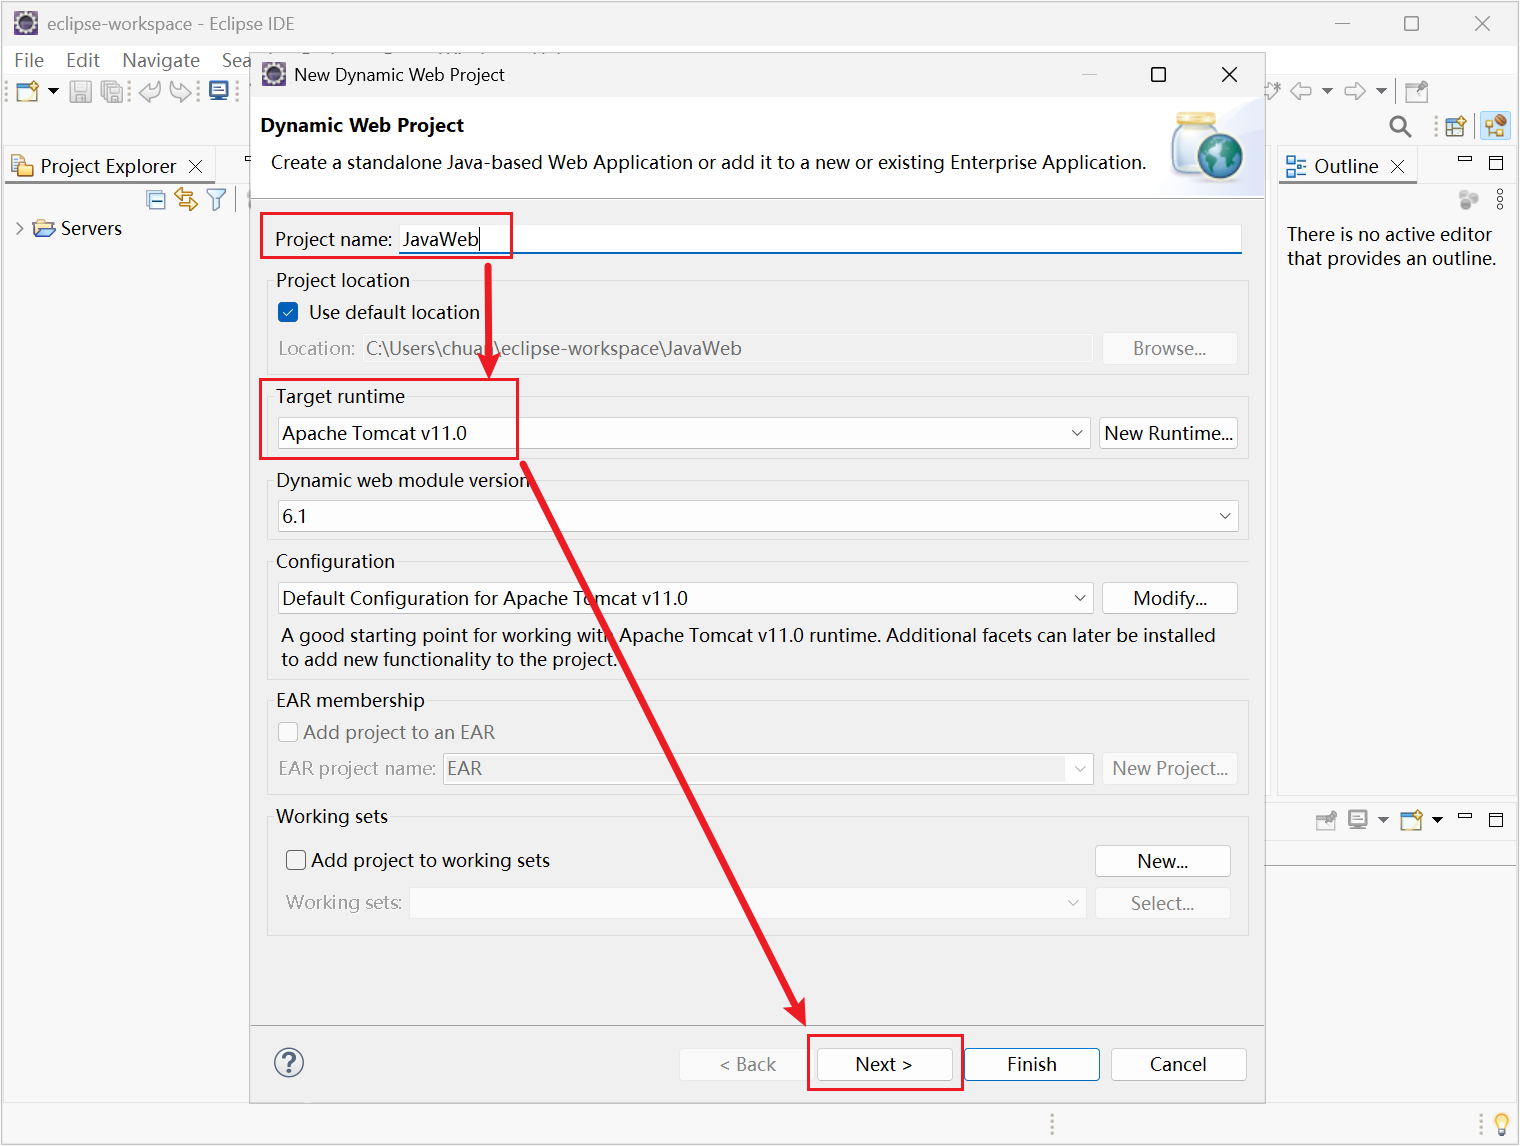The width and height of the screenshot is (1520, 1146).
Task: Click the Save All toolbar icon
Action: pos(112,91)
